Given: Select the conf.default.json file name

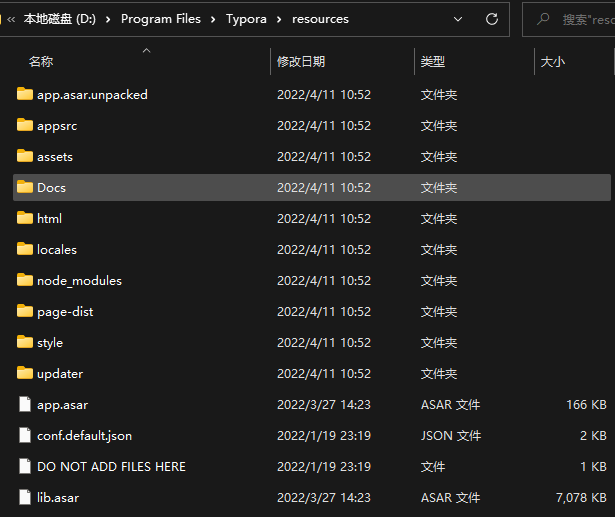Looking at the screenshot, I should [85, 435].
